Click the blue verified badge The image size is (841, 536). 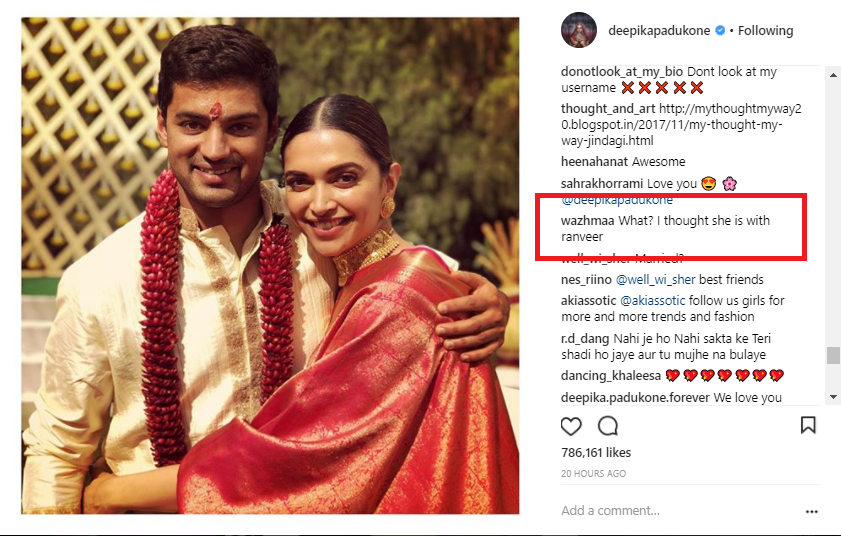[x=719, y=31]
